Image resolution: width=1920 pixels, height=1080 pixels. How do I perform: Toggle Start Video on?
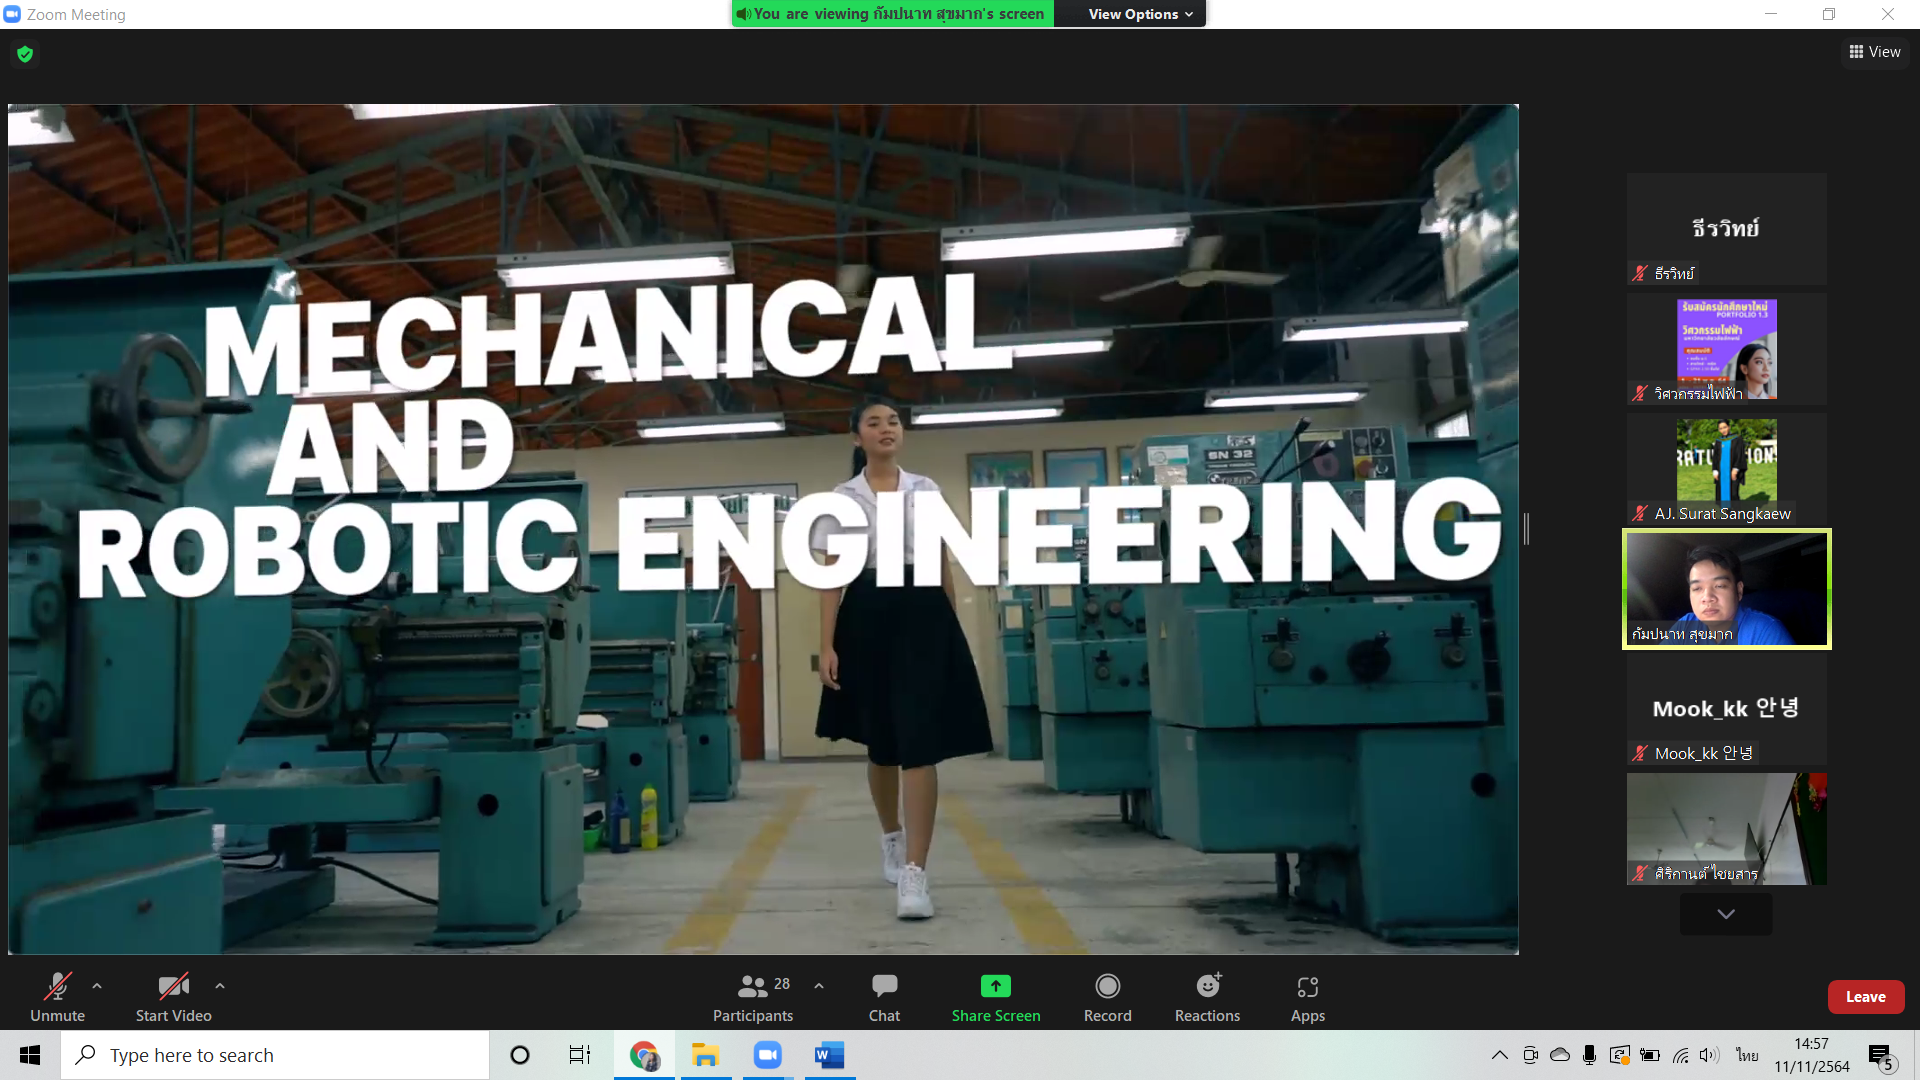[173, 997]
